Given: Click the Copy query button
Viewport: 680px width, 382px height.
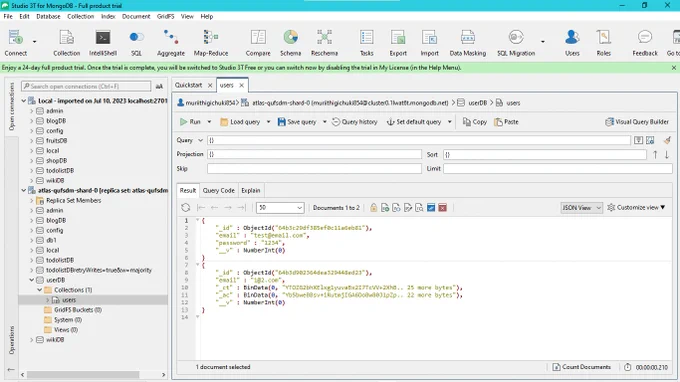Looking at the screenshot, I should coord(475,122).
